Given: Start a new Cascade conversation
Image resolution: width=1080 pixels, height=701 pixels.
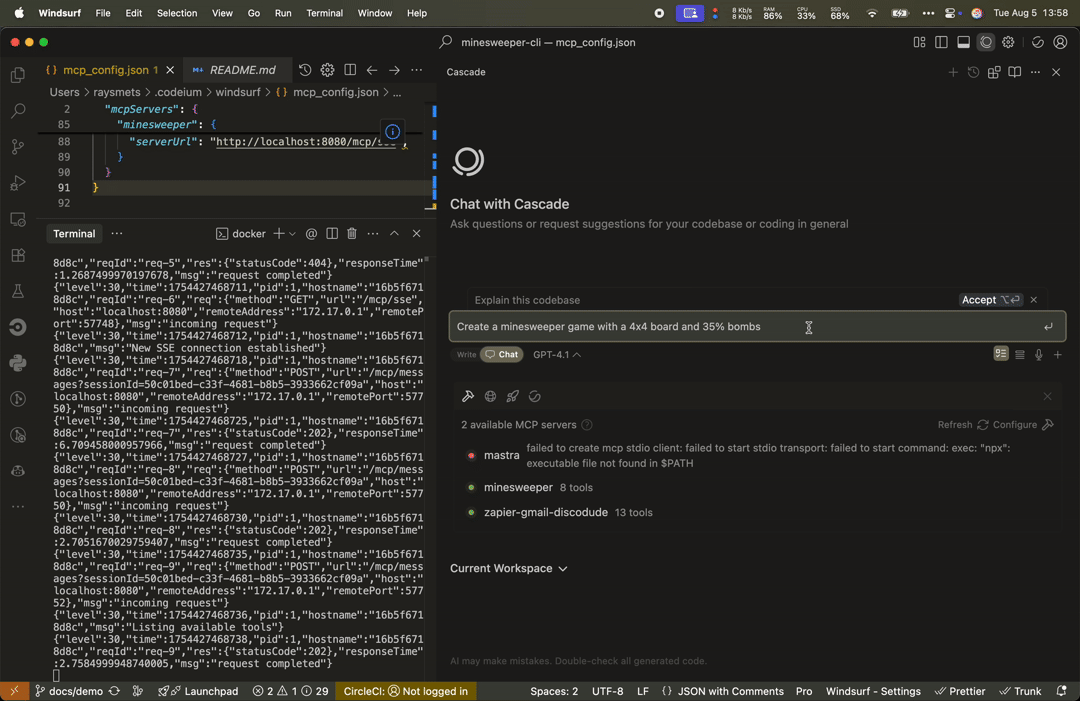Looking at the screenshot, I should click(953, 72).
